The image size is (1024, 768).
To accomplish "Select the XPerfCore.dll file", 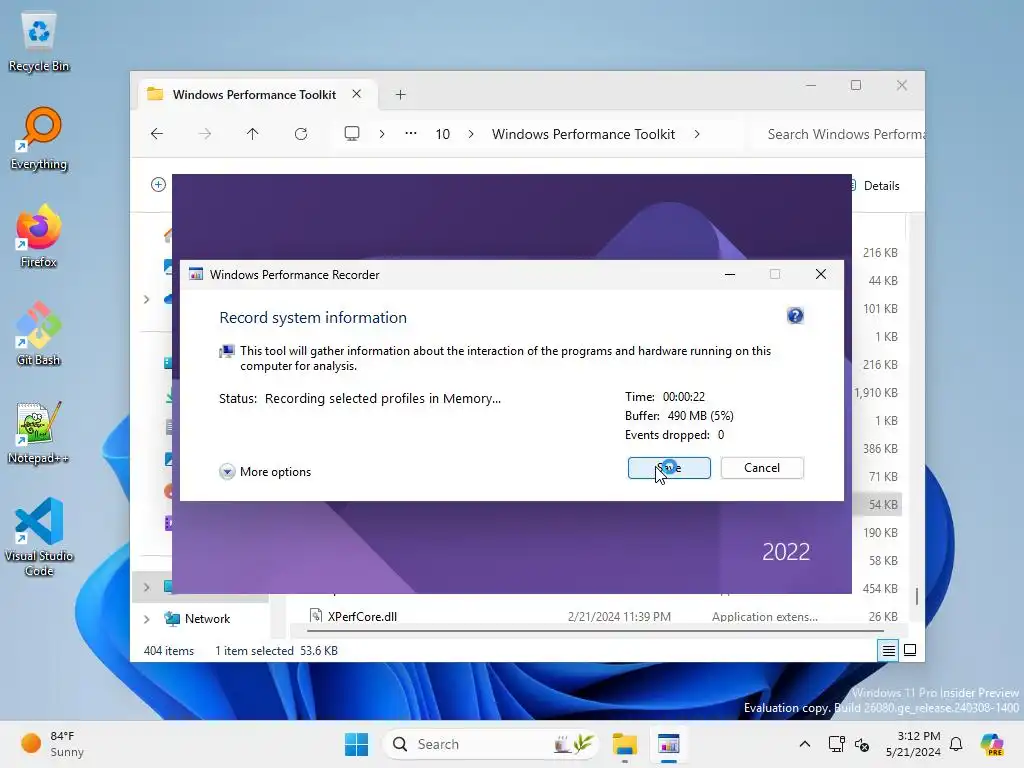I will [x=362, y=616].
